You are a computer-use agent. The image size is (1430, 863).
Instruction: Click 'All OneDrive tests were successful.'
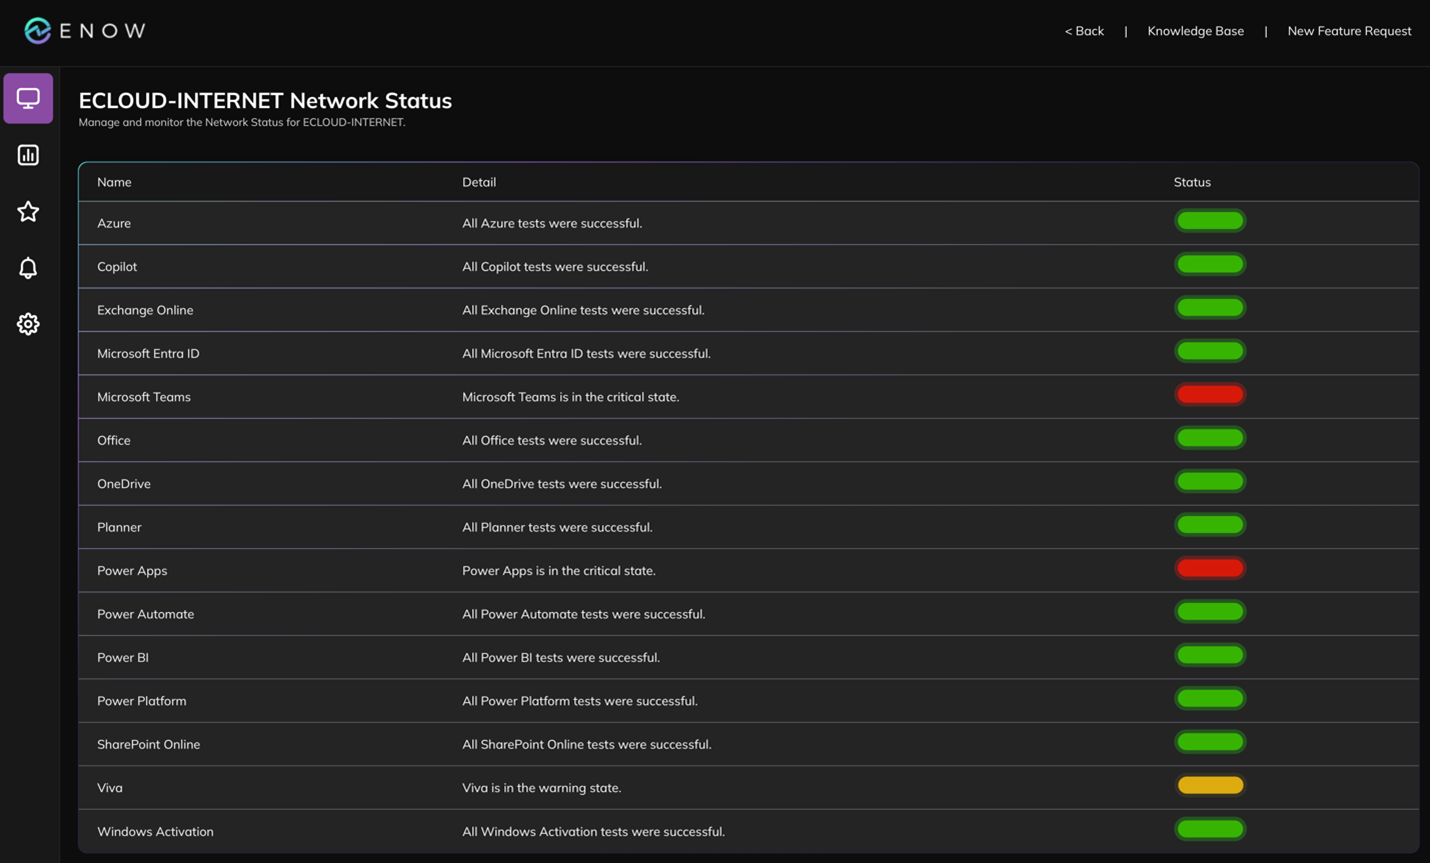[x=562, y=484]
